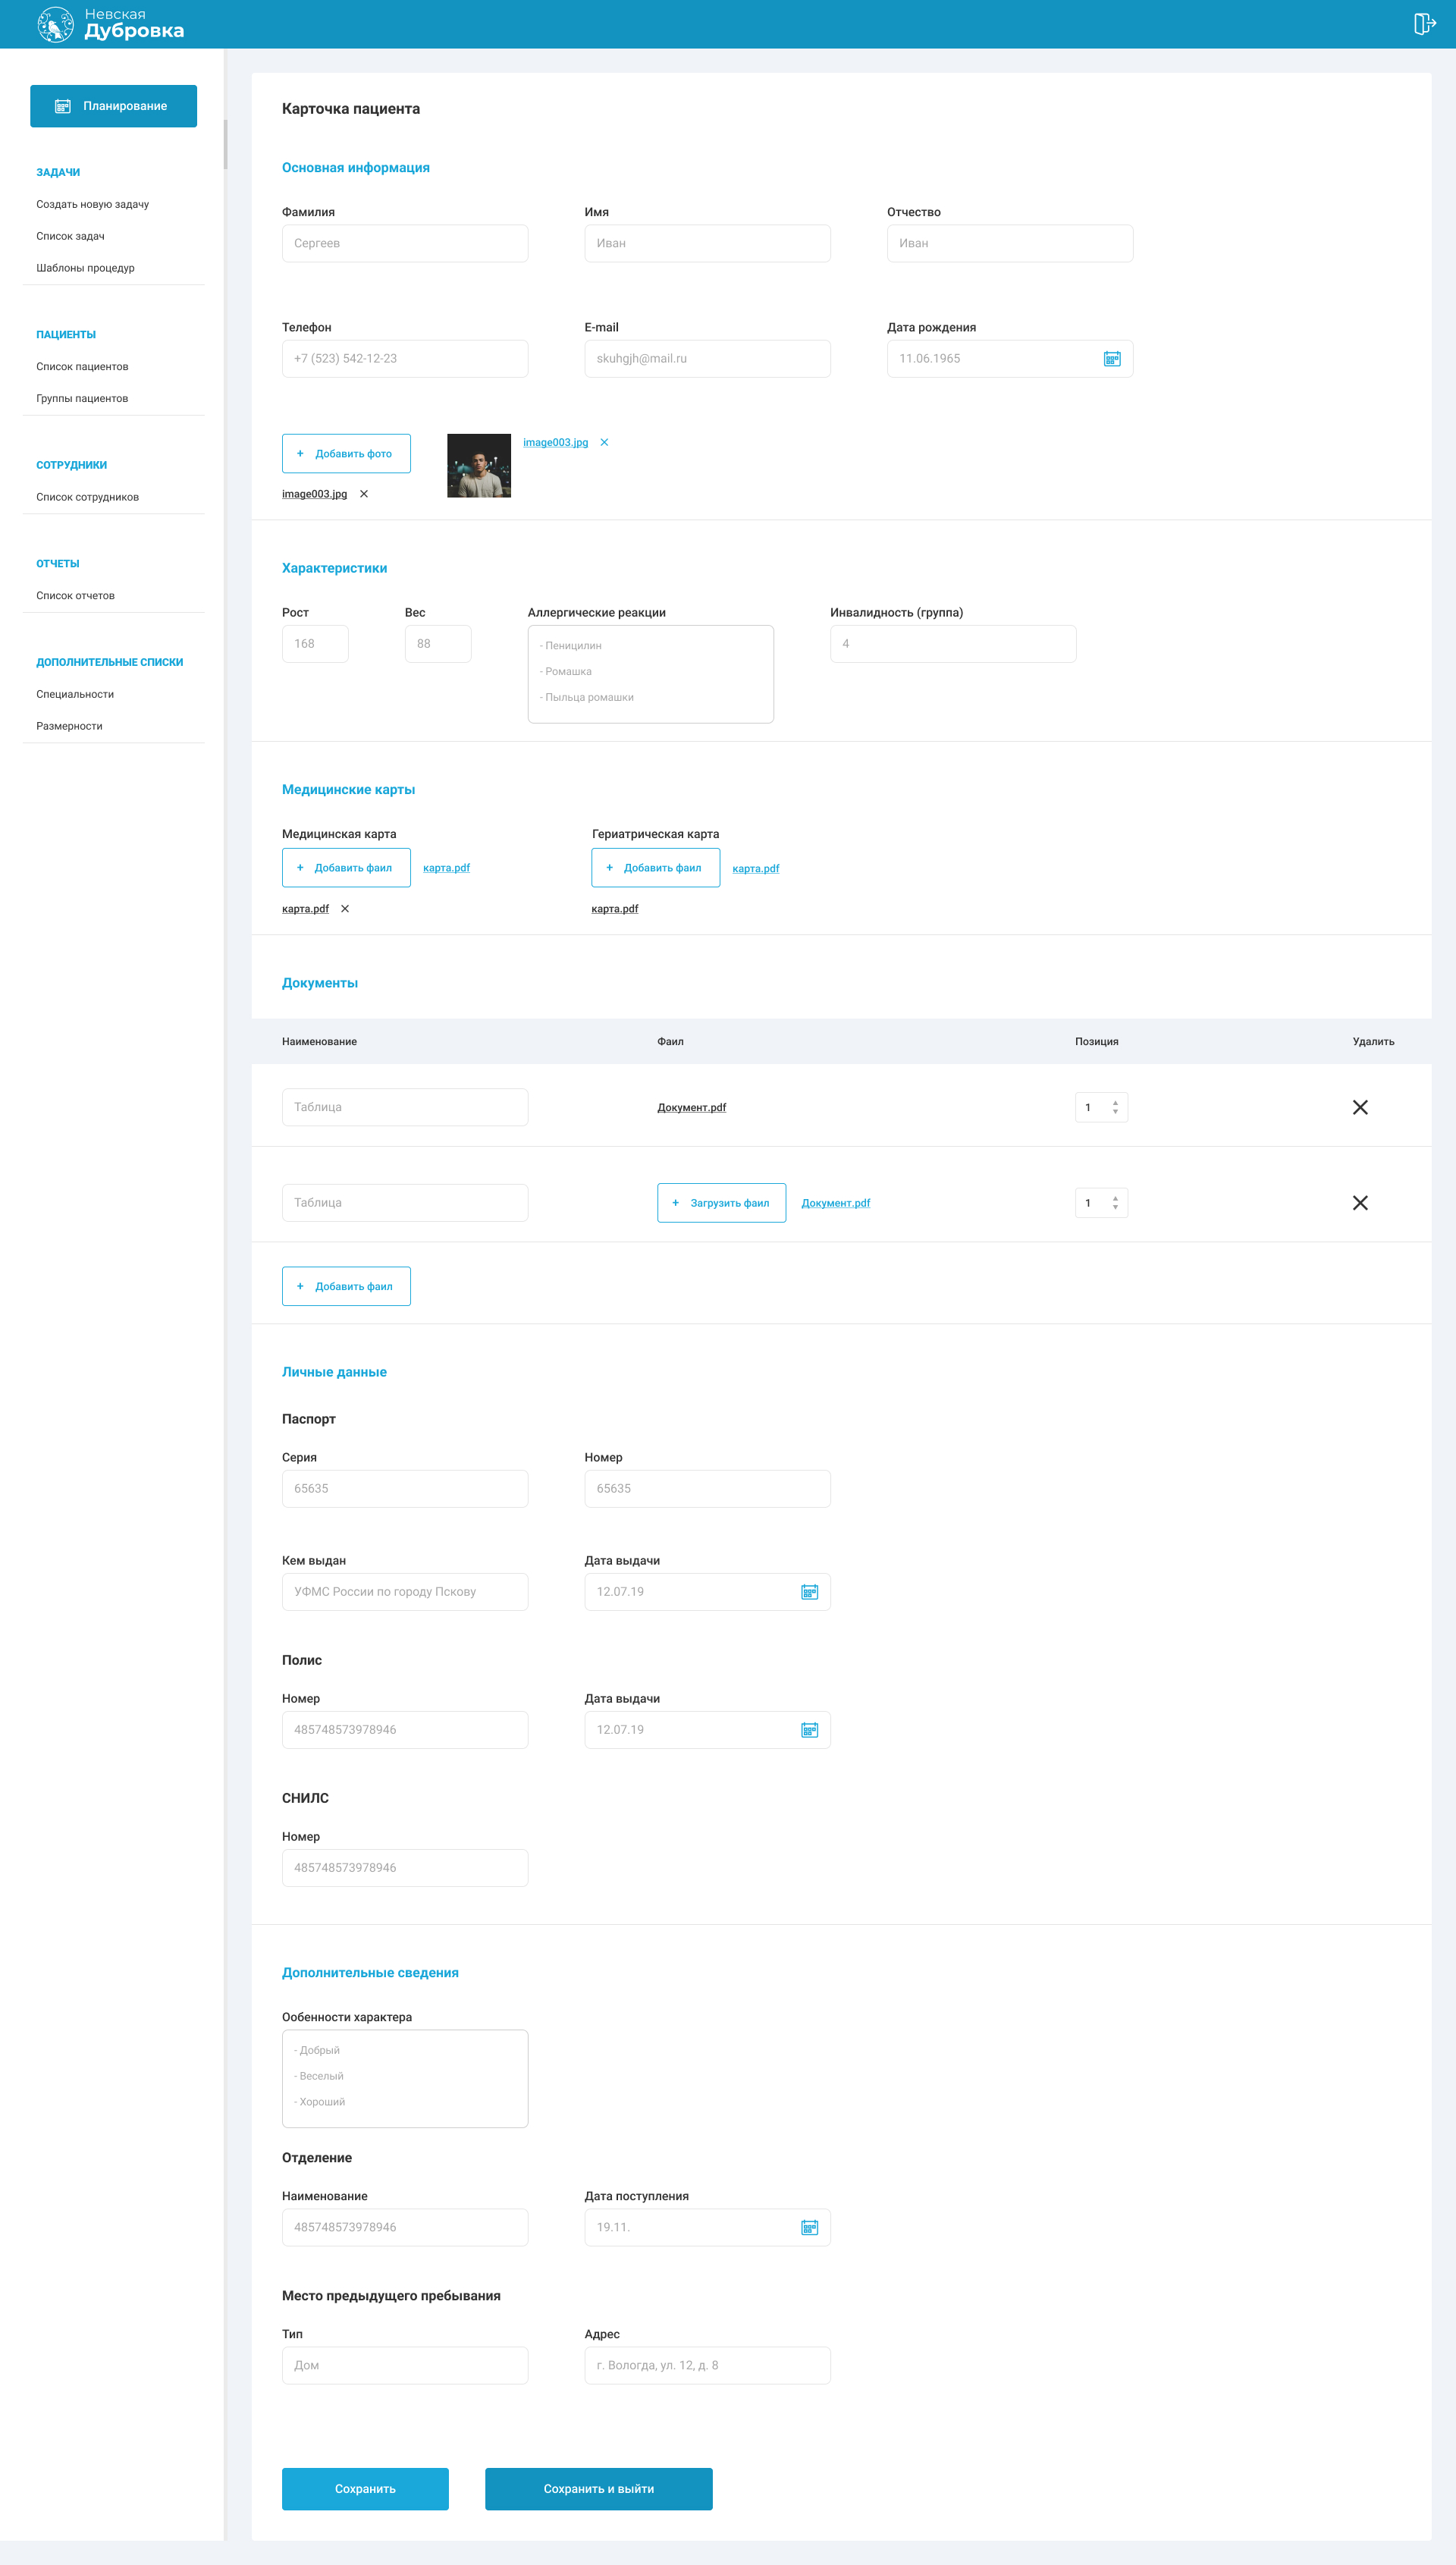Focus the Тип field with Дом
This screenshot has width=1456, height=2565.
[x=405, y=2365]
